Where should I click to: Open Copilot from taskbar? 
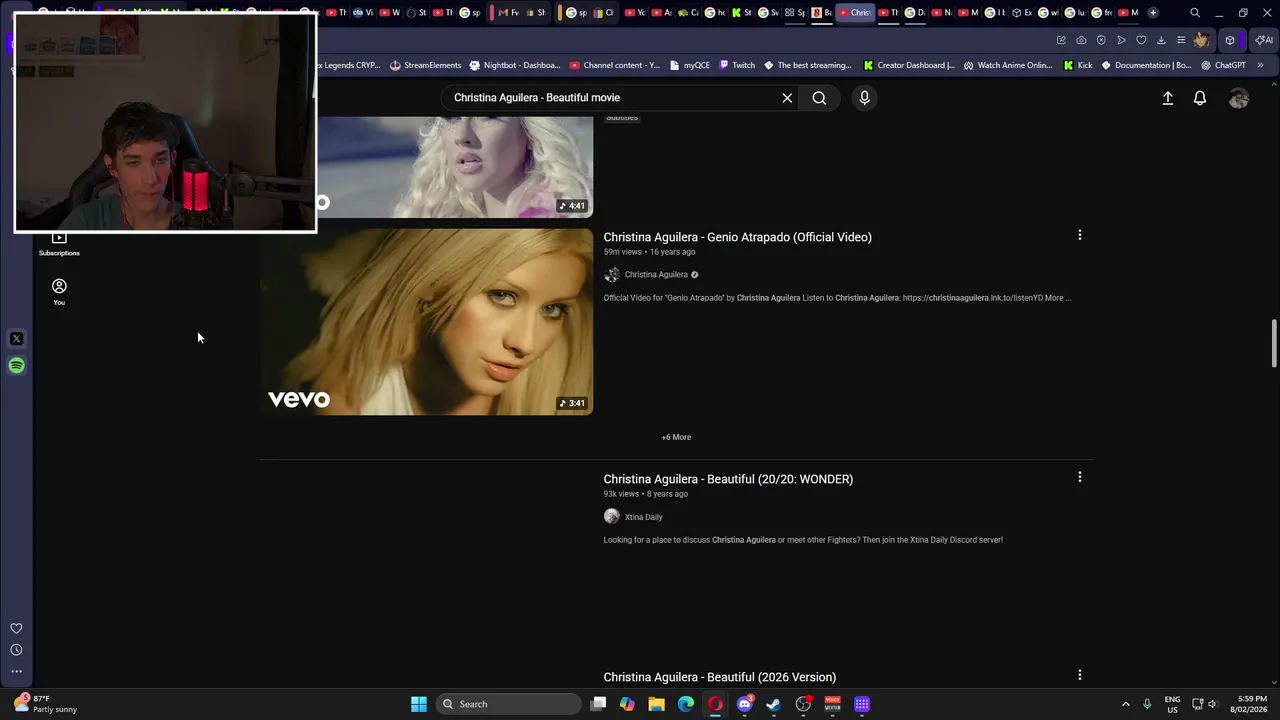point(627,704)
